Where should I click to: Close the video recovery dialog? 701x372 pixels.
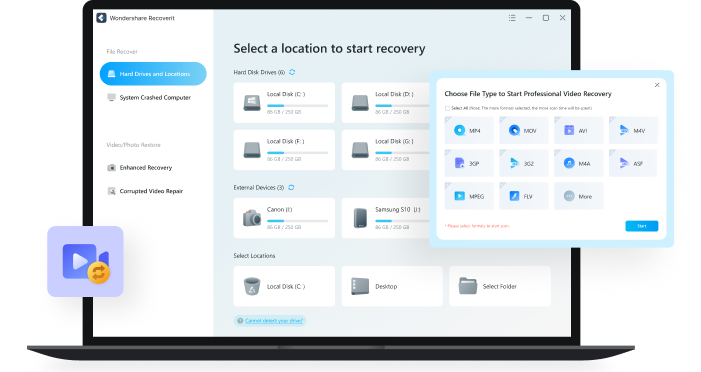657,85
